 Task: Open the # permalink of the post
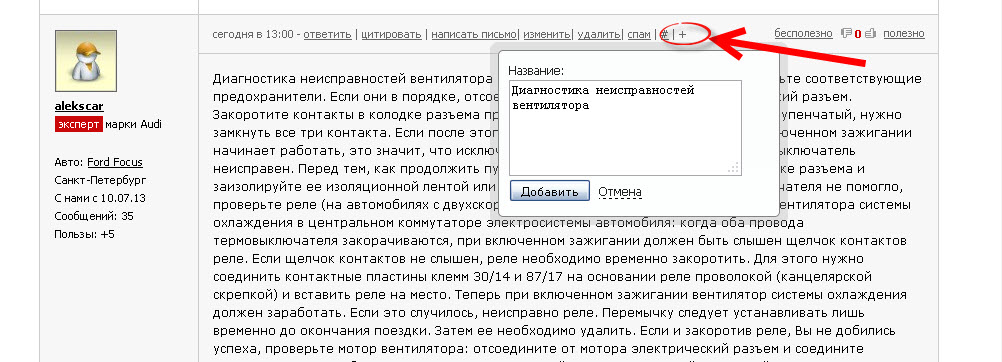point(665,35)
